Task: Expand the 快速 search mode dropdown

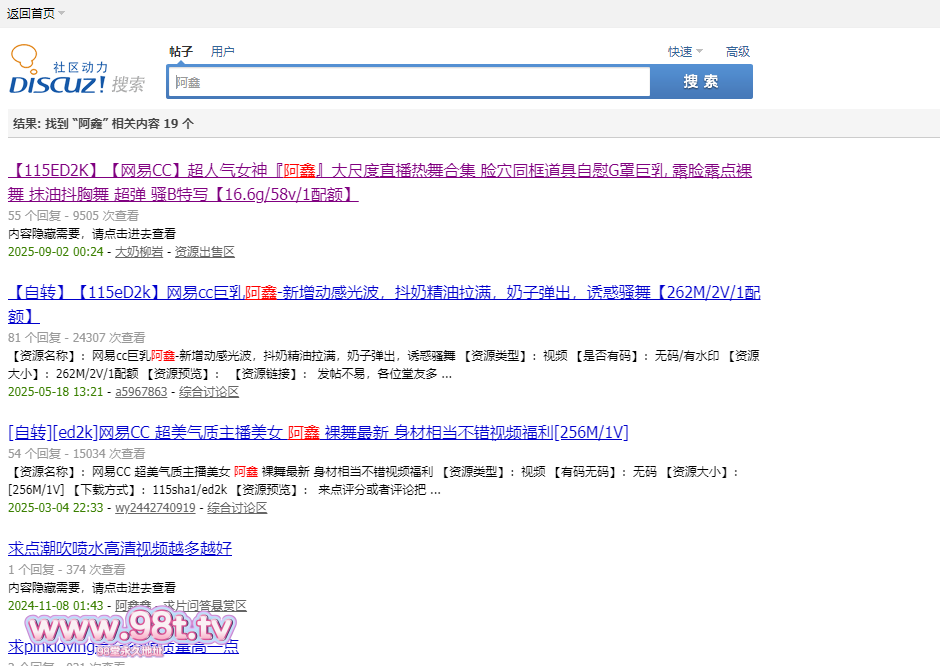Action: coord(685,52)
